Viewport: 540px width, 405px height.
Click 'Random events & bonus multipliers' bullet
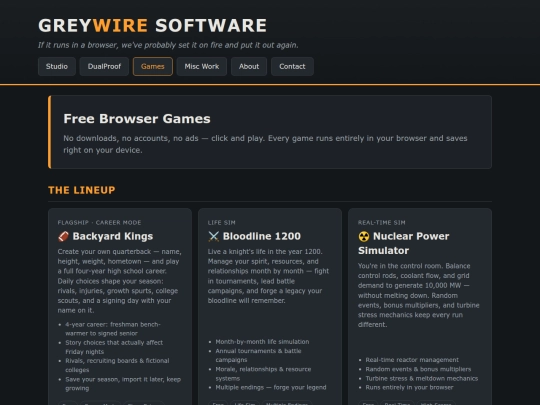tap(418, 369)
